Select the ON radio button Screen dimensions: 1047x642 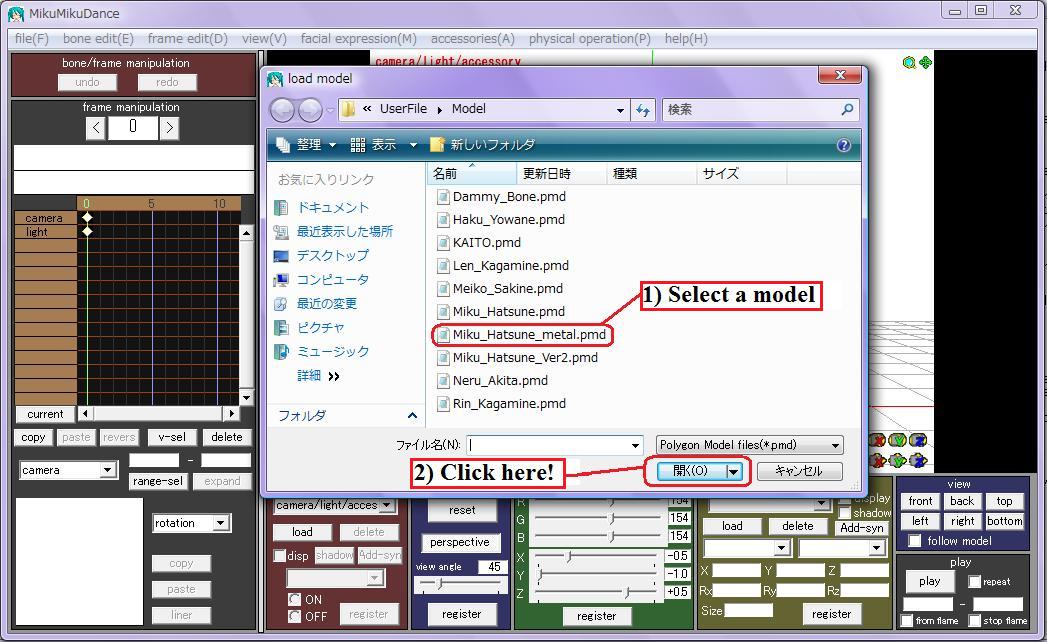pos(294,599)
